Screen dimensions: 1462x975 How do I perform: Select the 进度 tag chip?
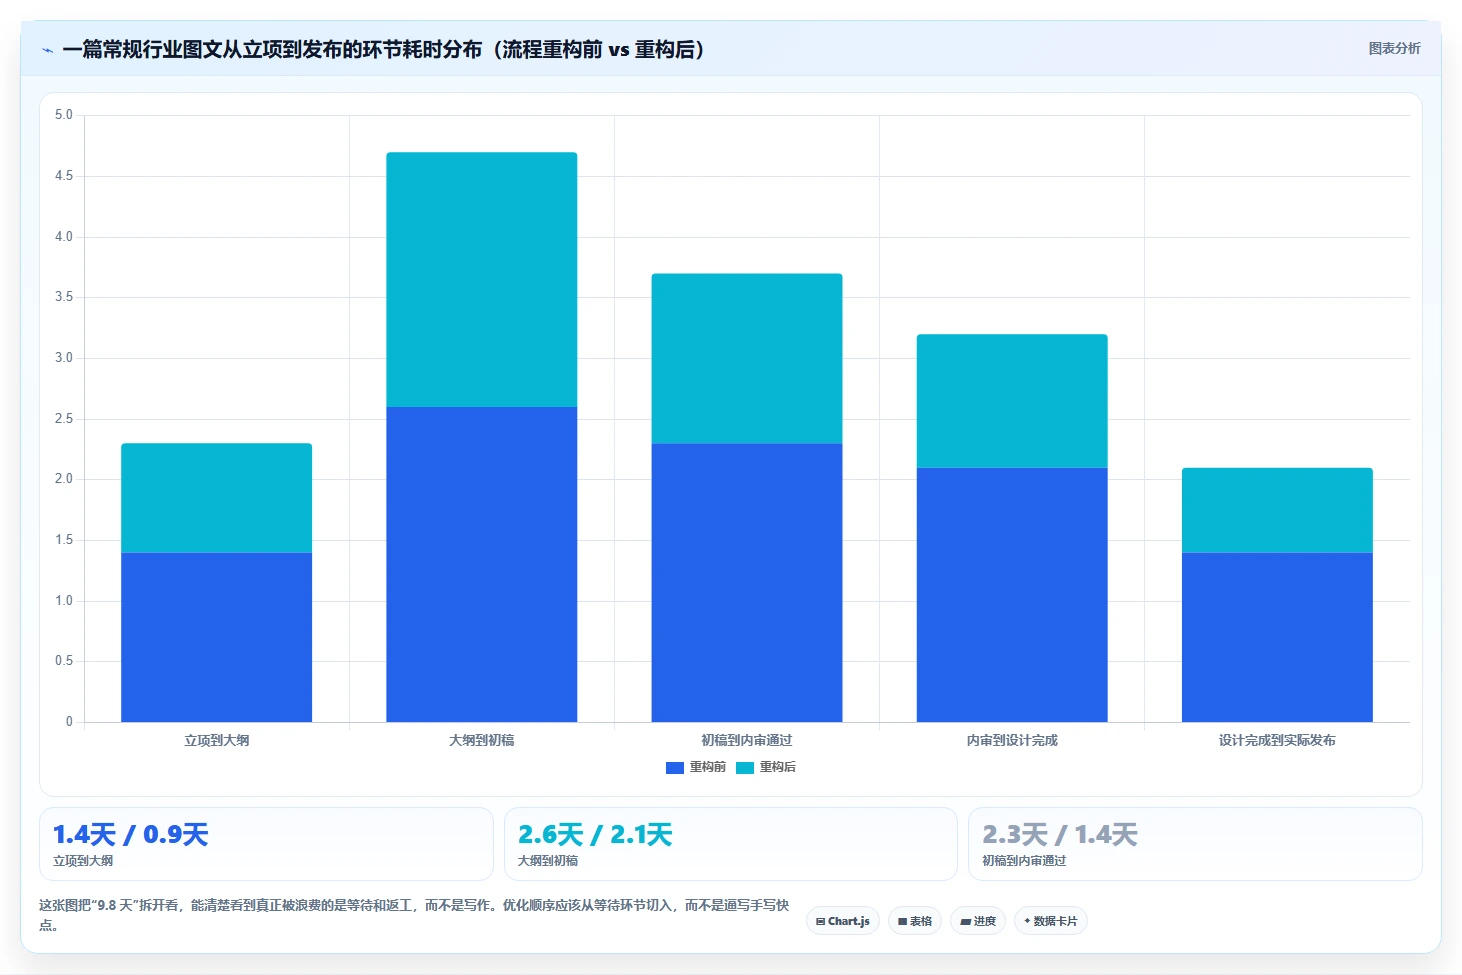pos(978,921)
